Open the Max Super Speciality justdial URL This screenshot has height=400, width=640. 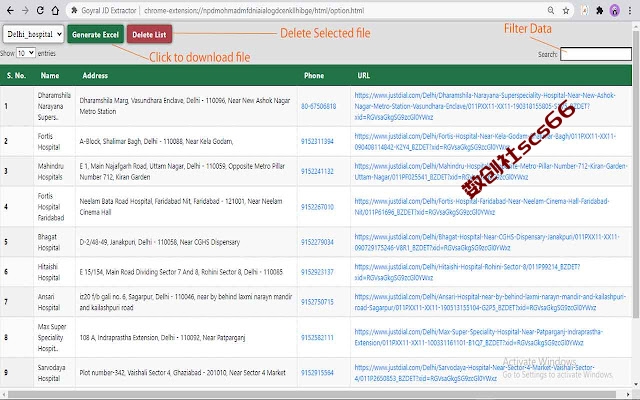(x=478, y=337)
